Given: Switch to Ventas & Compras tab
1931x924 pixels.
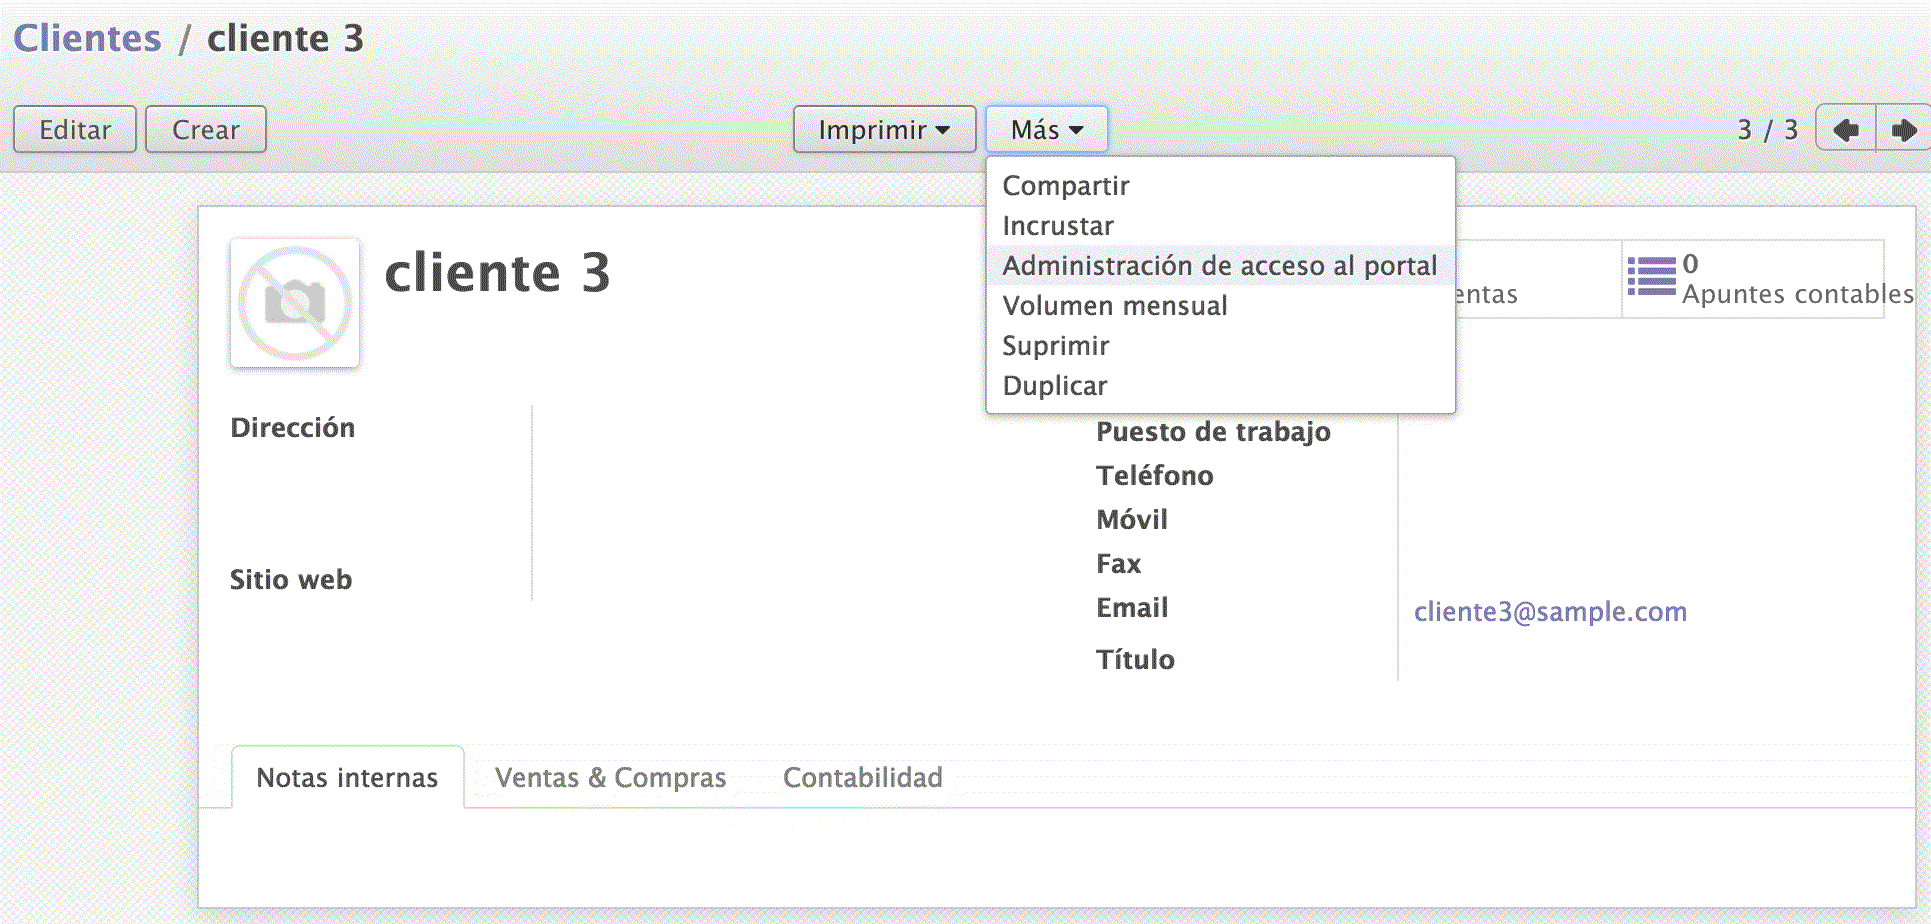Looking at the screenshot, I should [x=610, y=778].
